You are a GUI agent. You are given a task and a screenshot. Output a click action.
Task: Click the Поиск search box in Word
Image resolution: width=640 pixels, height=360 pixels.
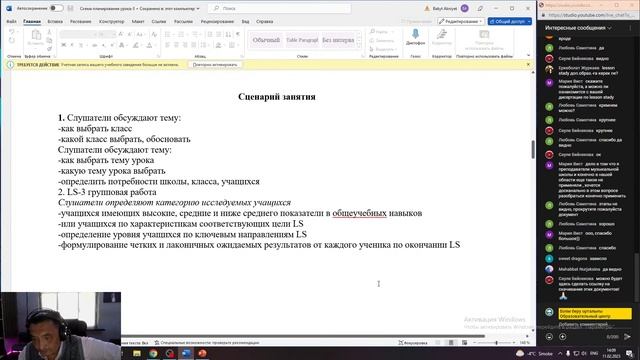point(280,8)
